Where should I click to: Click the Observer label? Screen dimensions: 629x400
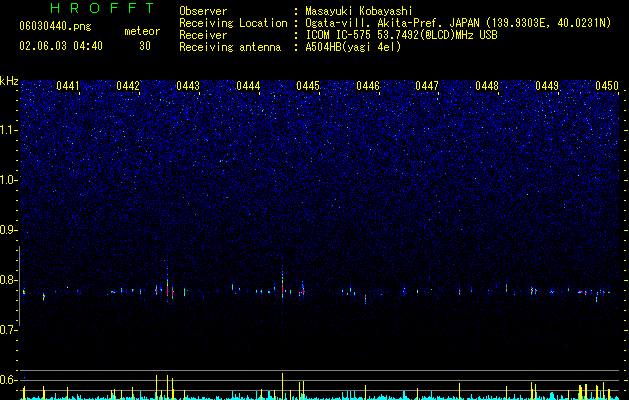(203, 11)
